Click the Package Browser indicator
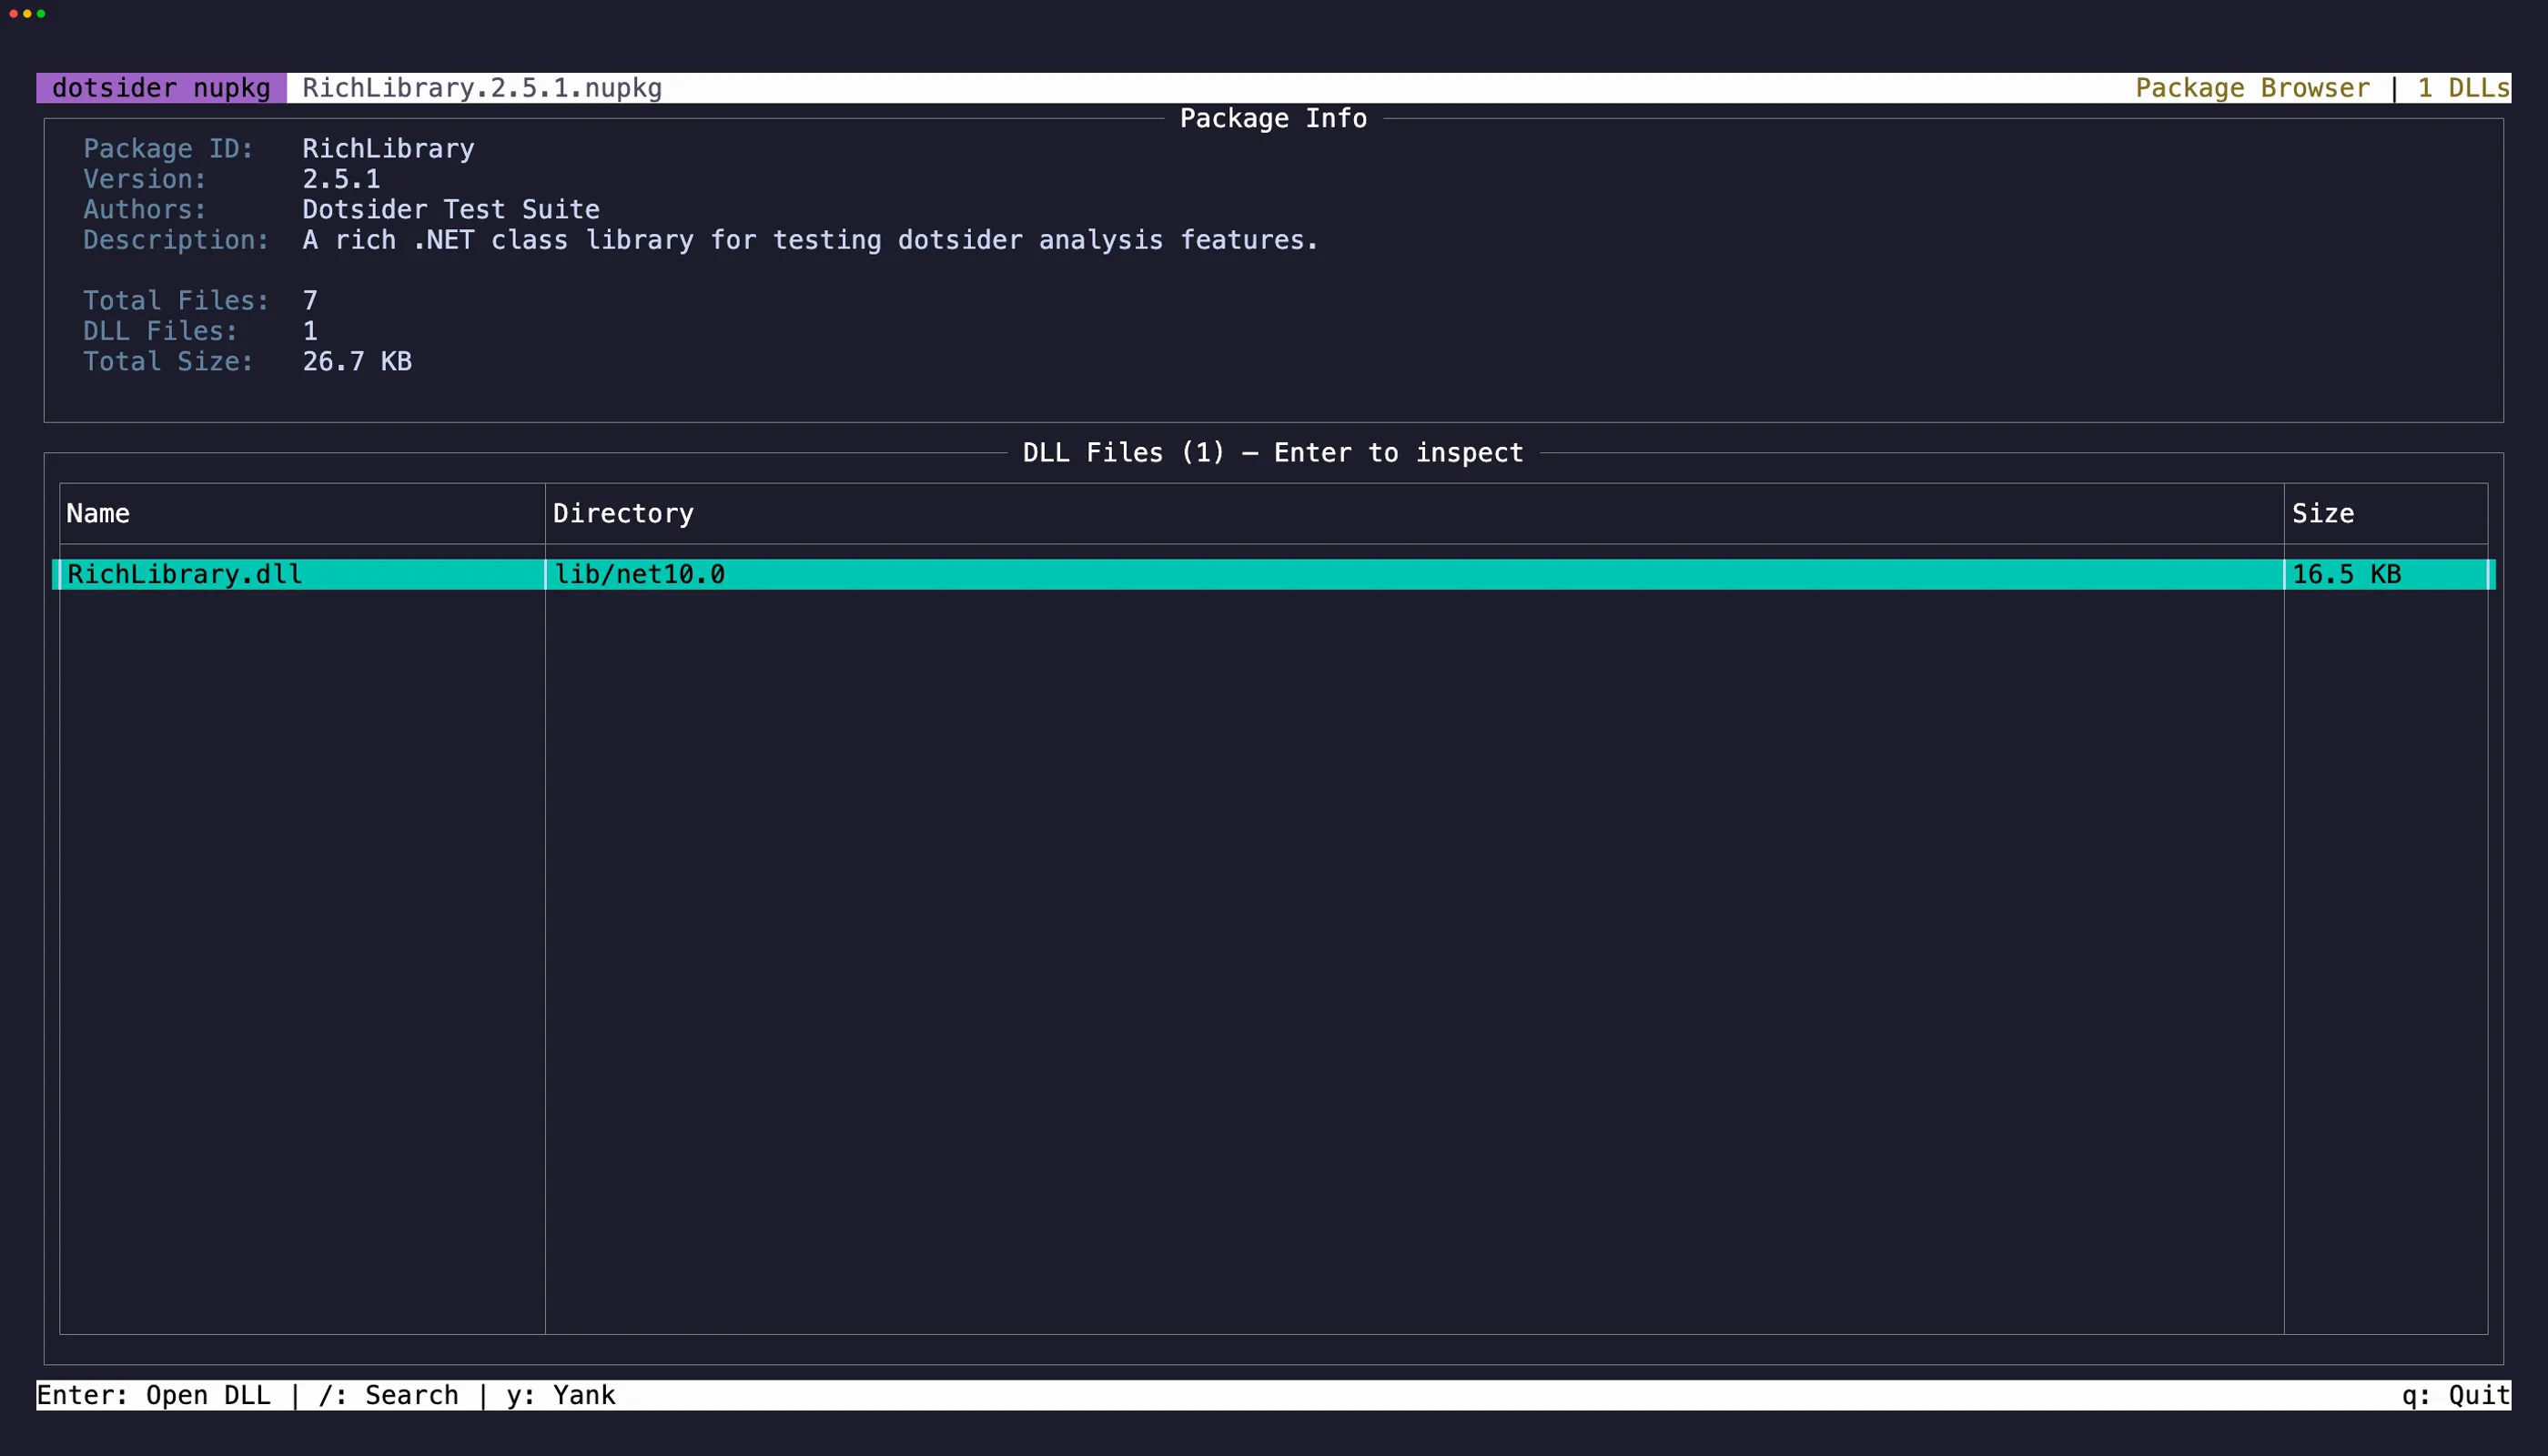The height and width of the screenshot is (1456, 2548). tap(2252, 88)
